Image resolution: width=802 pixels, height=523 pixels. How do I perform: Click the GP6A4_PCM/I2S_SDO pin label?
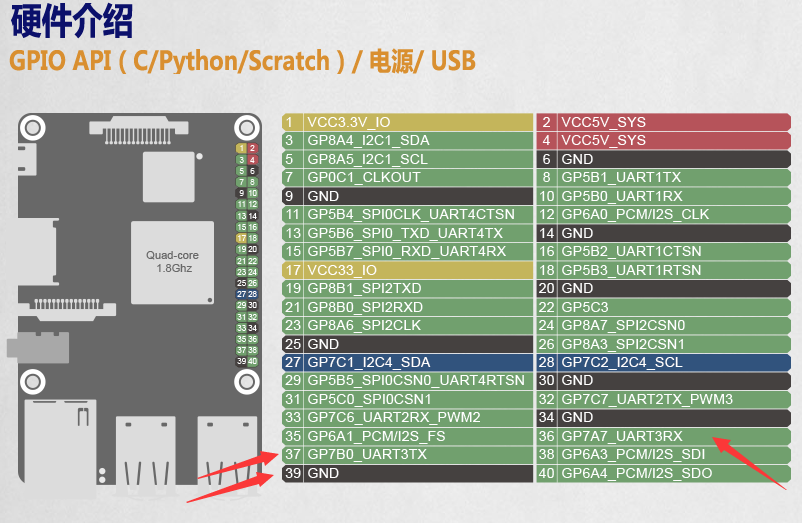pos(637,473)
